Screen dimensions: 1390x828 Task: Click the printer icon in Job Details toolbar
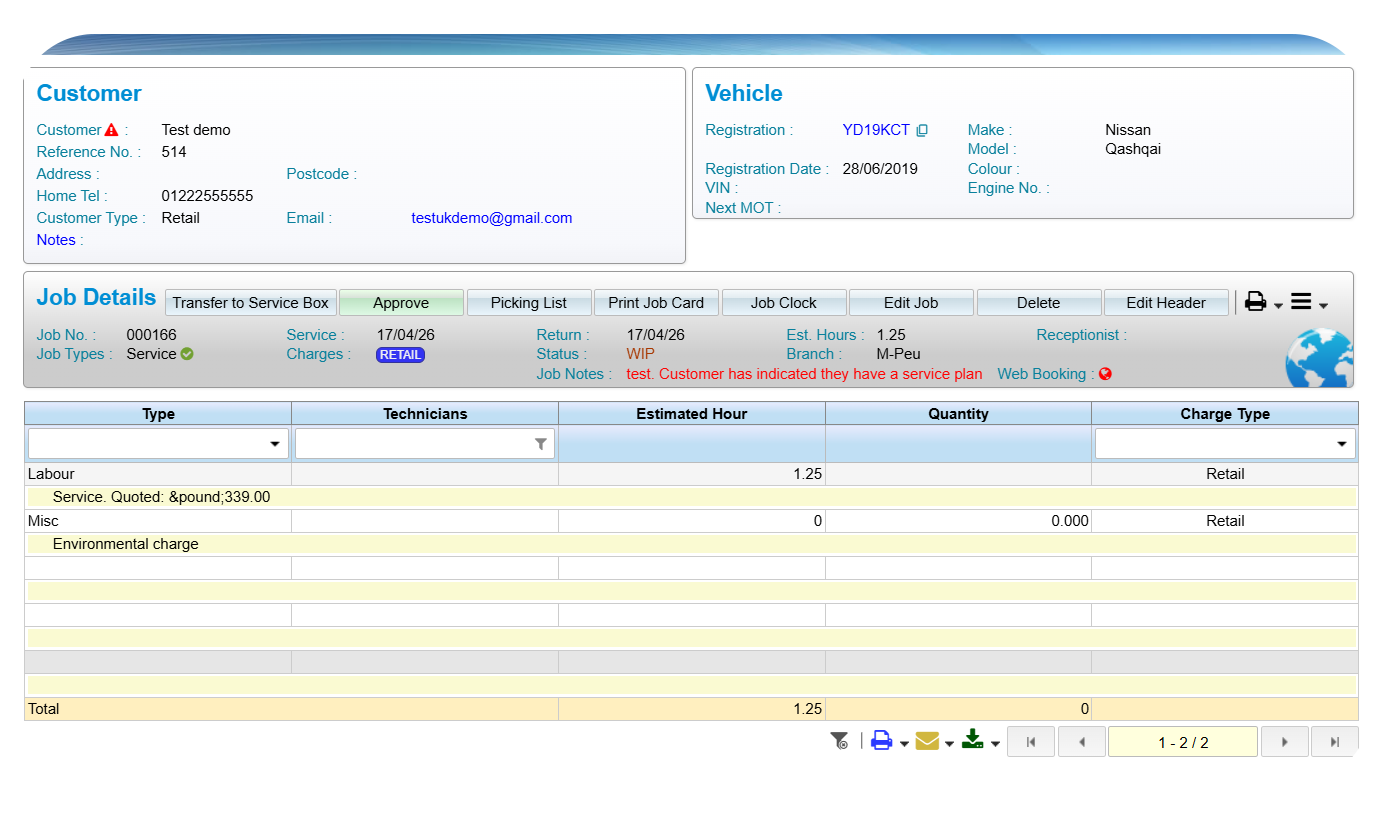1255,302
